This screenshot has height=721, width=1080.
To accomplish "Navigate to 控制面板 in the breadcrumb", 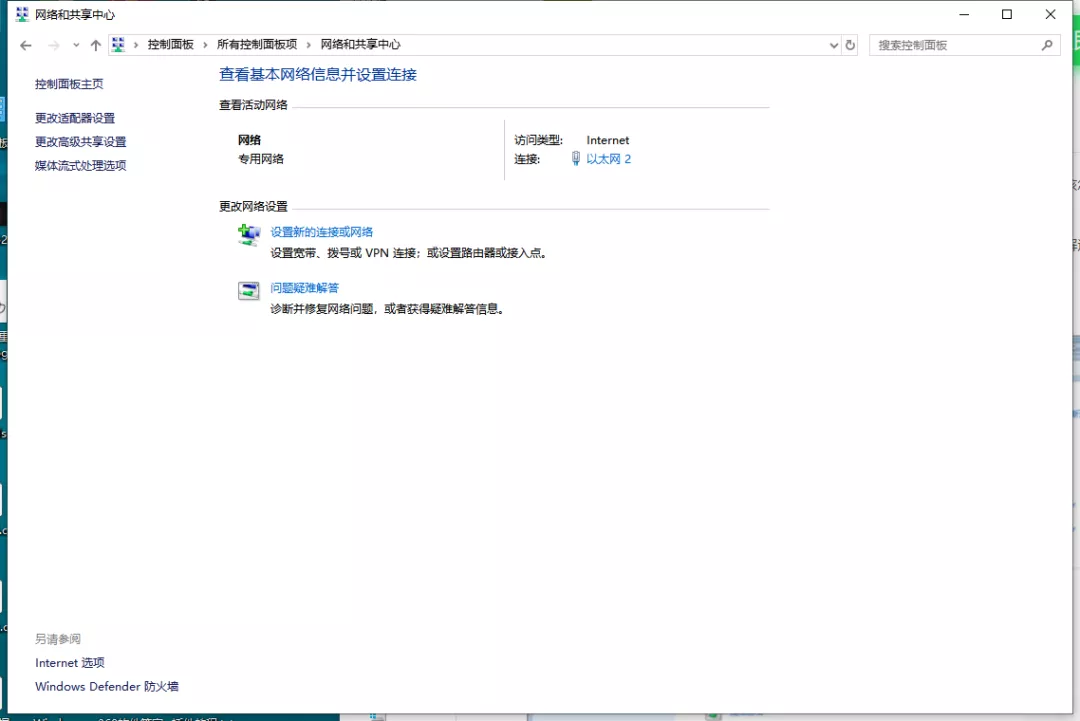I will [172, 45].
